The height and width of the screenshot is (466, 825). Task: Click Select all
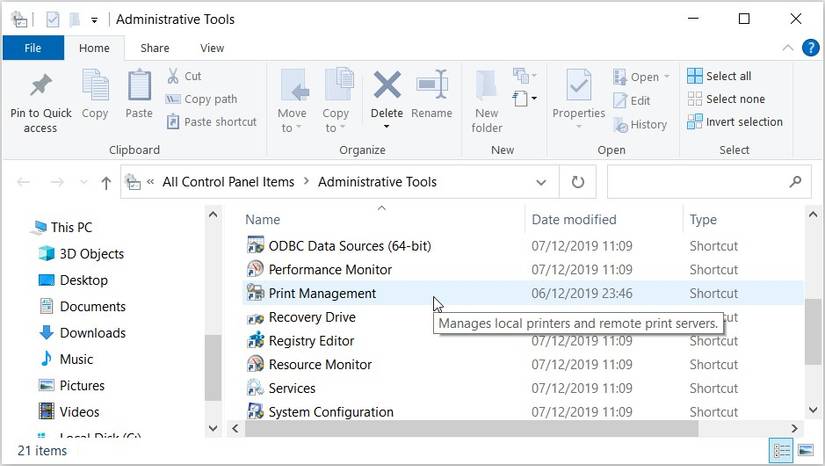(719, 76)
